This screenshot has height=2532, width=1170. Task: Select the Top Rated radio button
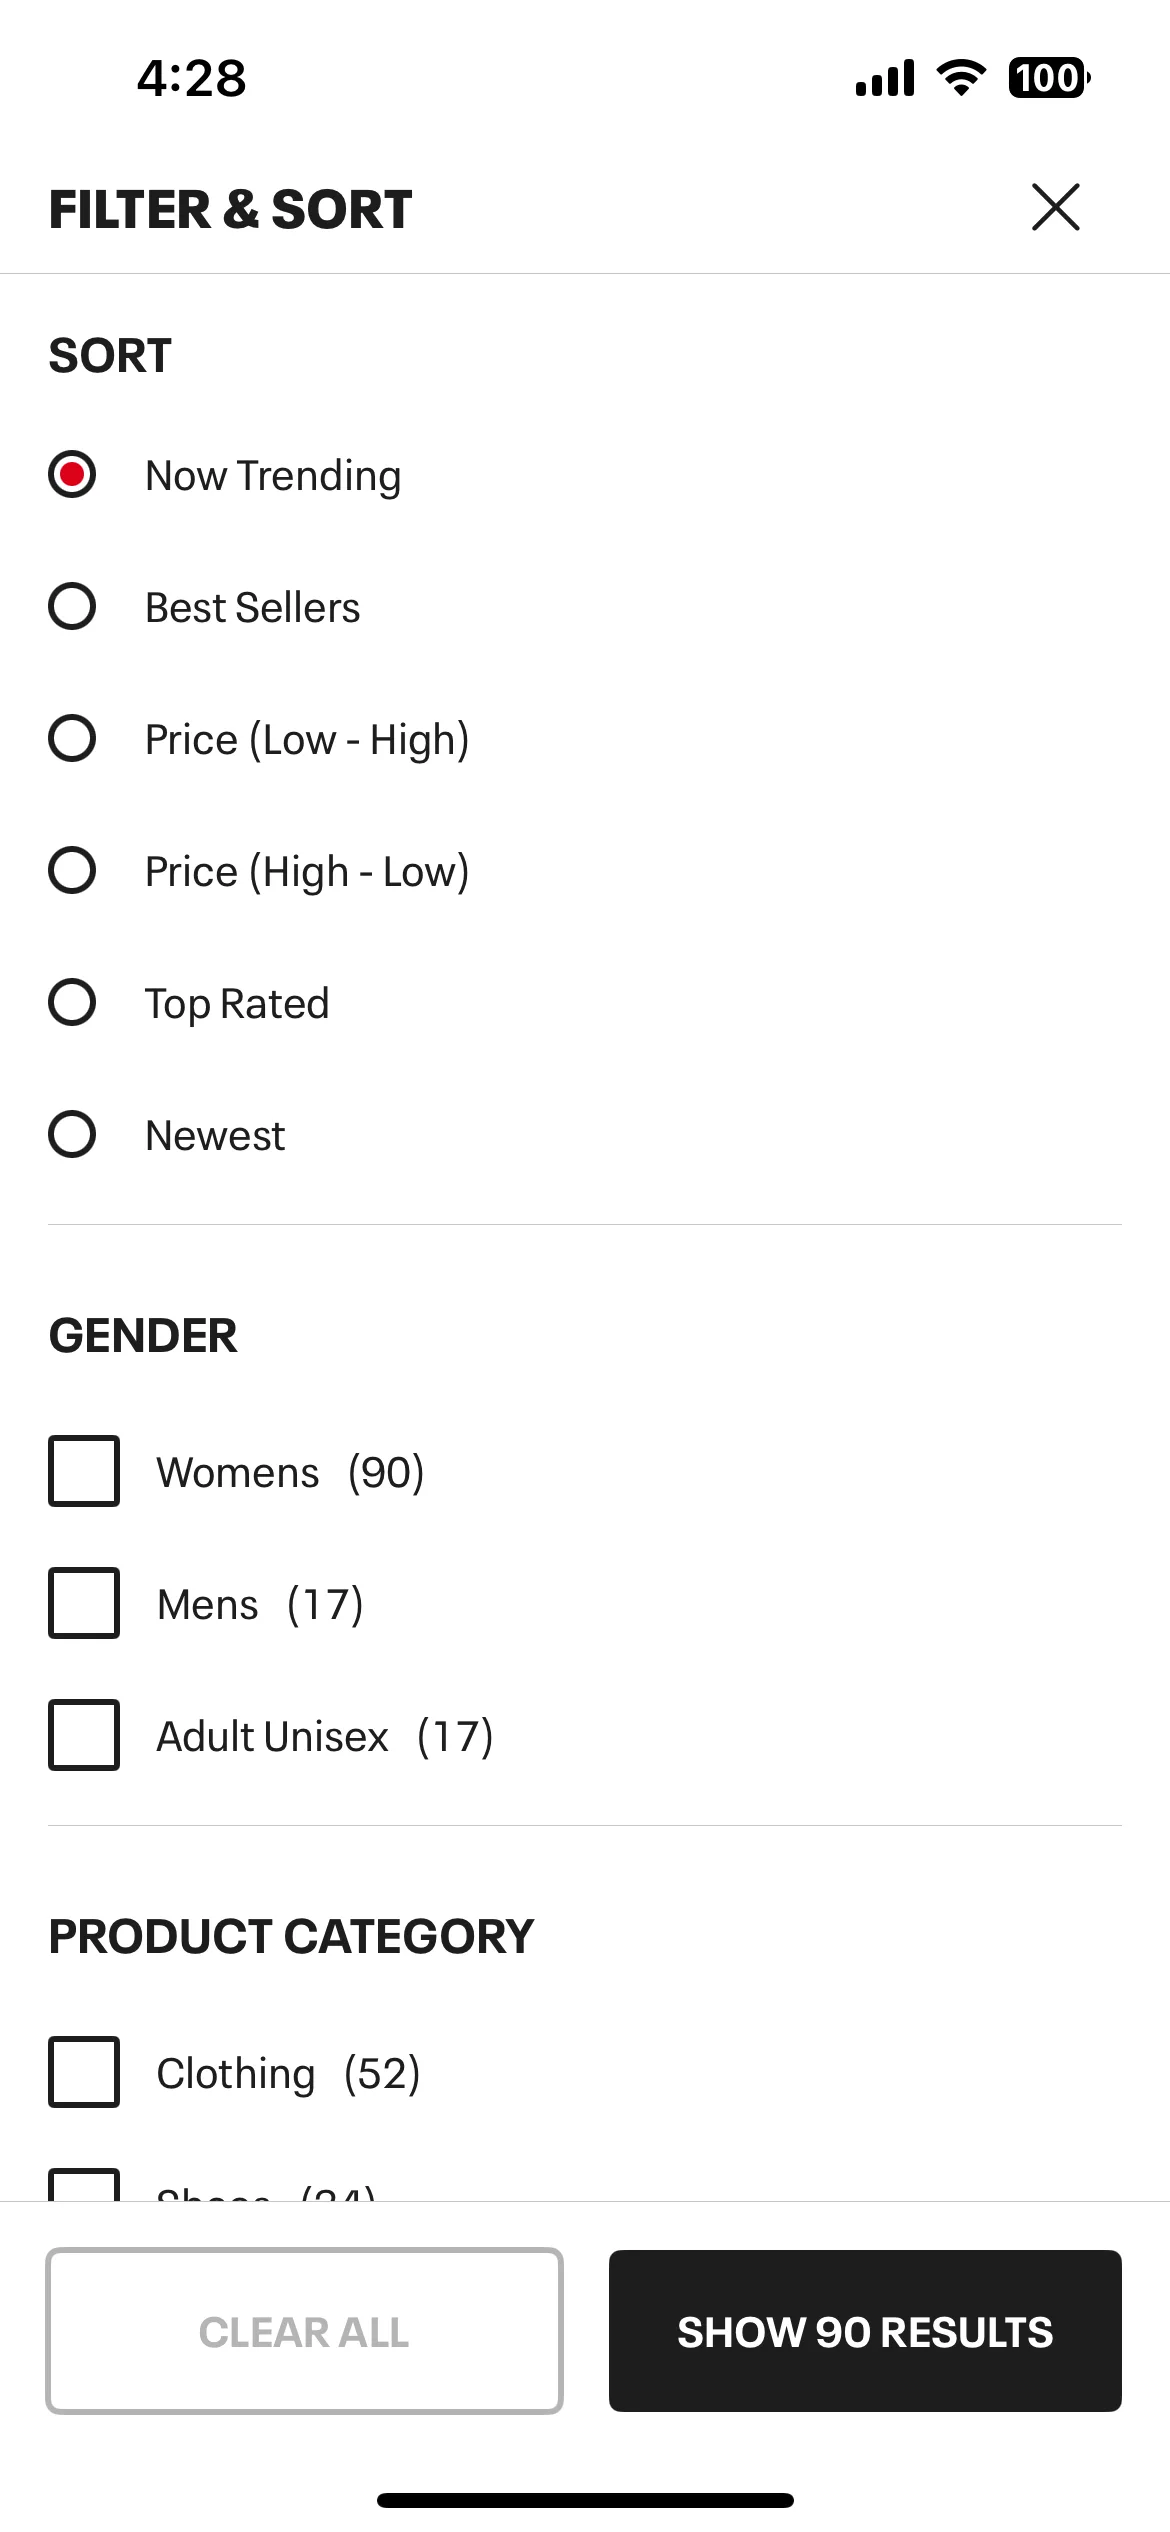coord(72,1002)
